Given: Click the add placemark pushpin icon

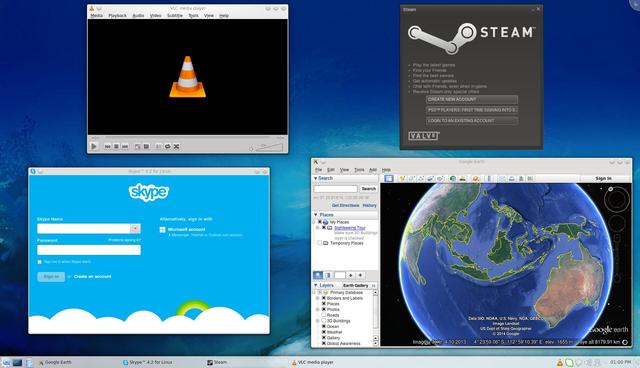Looking at the screenshot, I should click(402, 178).
